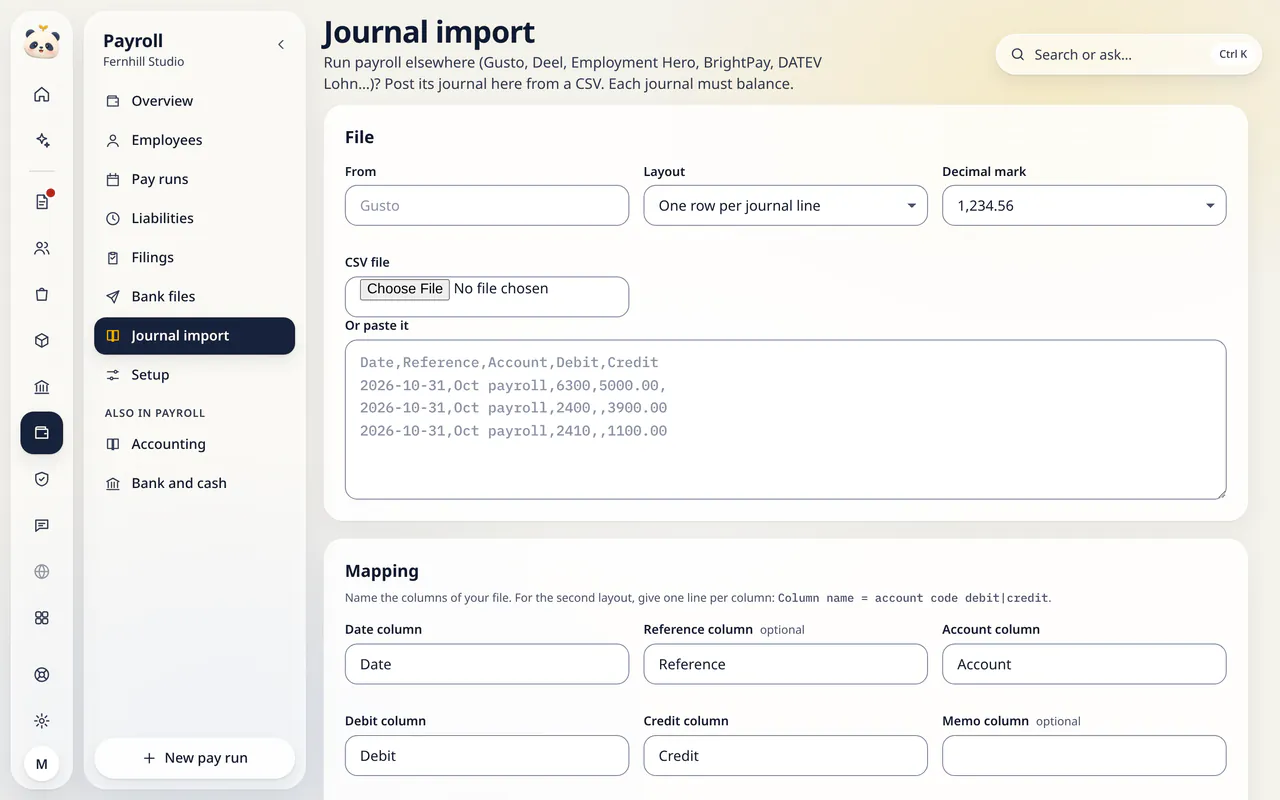Screen dimensions: 1280x800
Task: Click the Memo column field
Action: [1084, 756]
